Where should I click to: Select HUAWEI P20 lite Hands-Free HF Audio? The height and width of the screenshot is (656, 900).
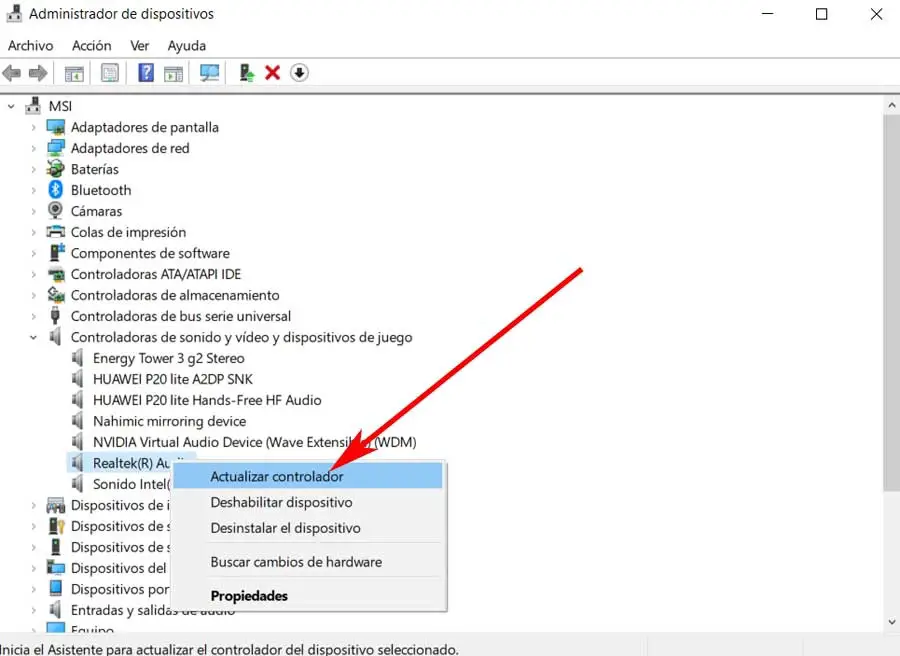(207, 400)
